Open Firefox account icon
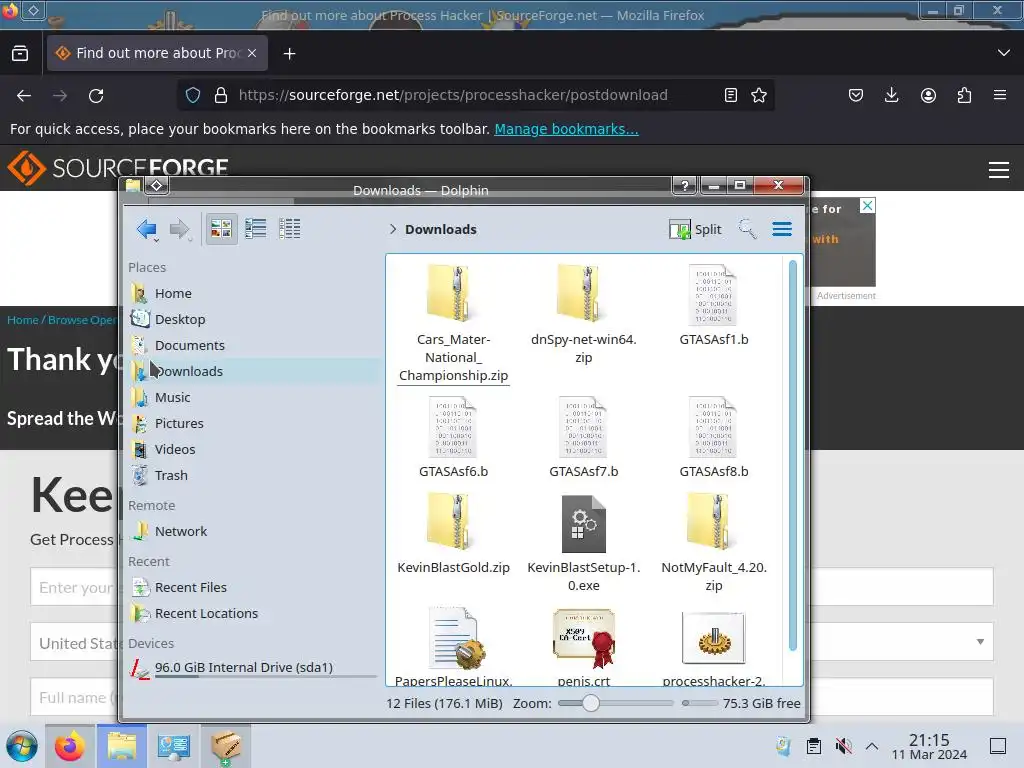 928,96
